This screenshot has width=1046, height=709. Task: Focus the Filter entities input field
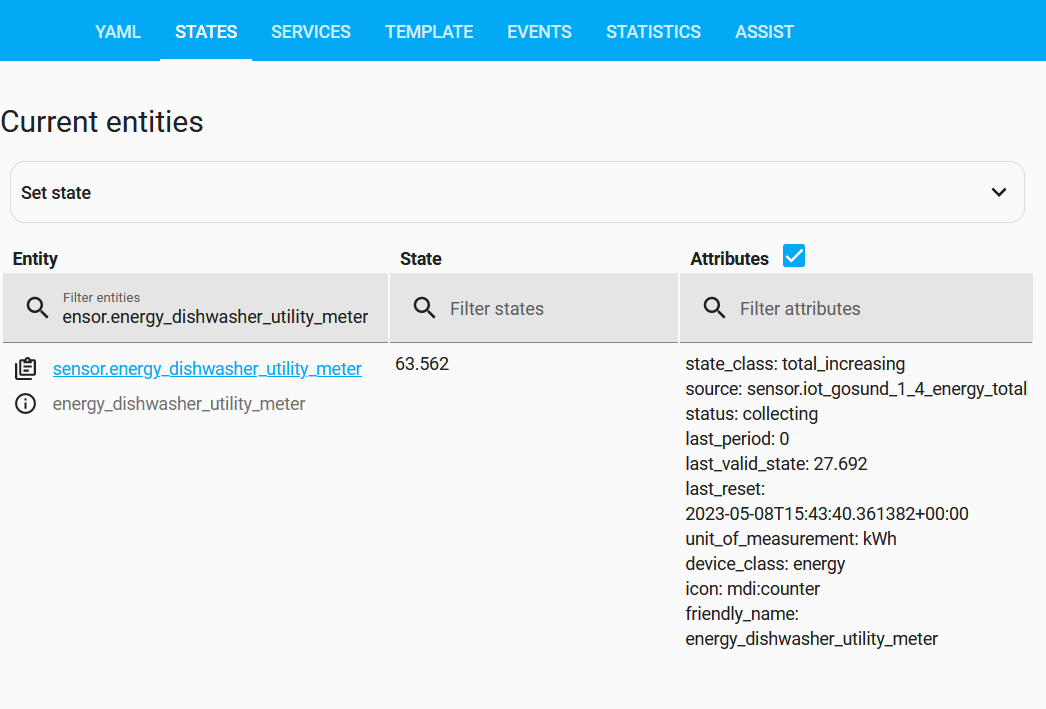click(x=215, y=316)
